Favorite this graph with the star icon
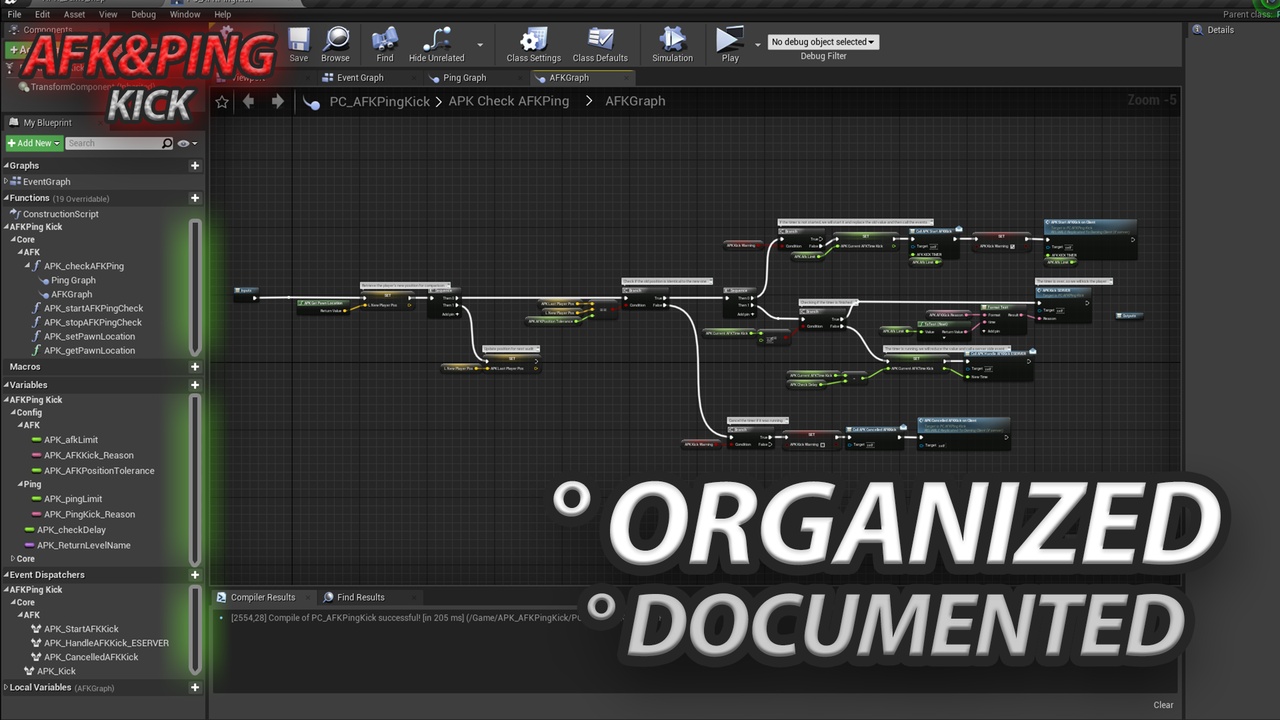The height and width of the screenshot is (720, 1280). [222, 101]
